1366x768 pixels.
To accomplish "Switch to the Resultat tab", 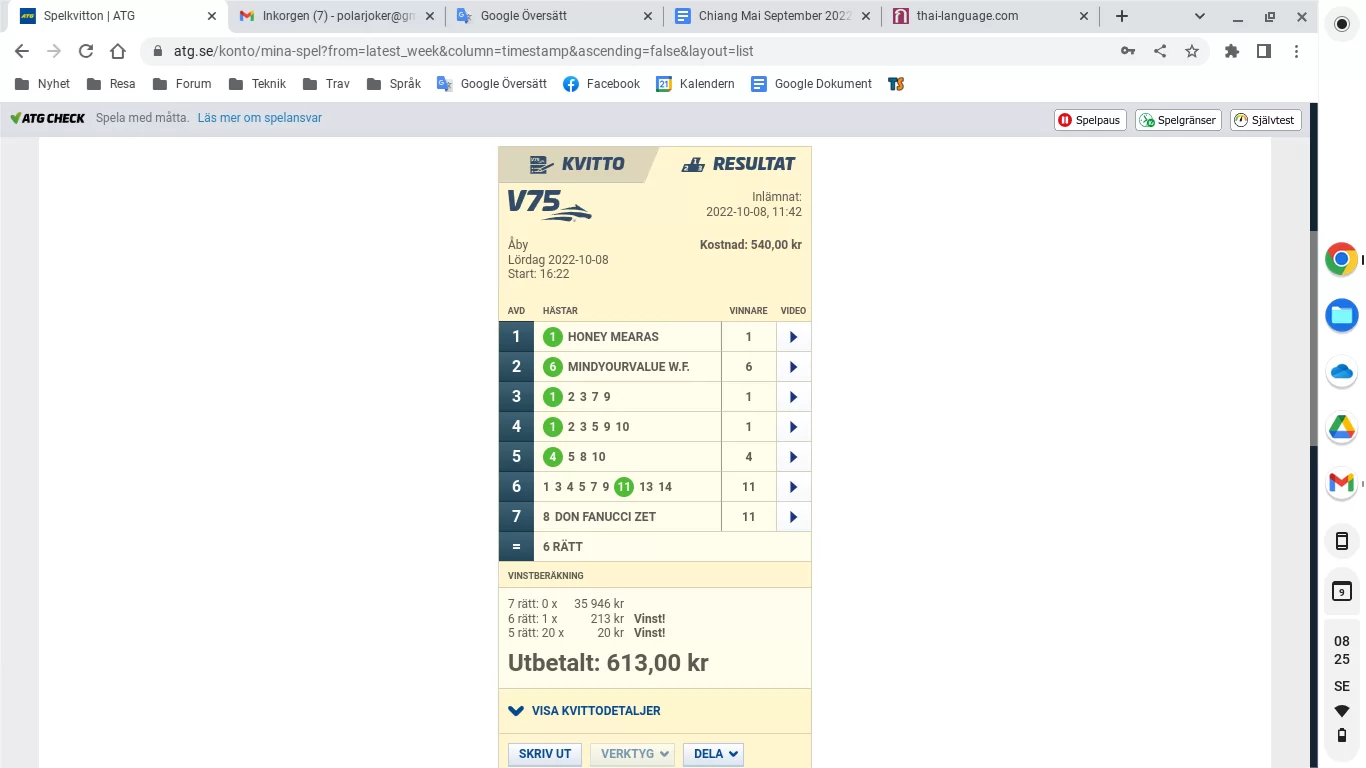I will [738, 164].
